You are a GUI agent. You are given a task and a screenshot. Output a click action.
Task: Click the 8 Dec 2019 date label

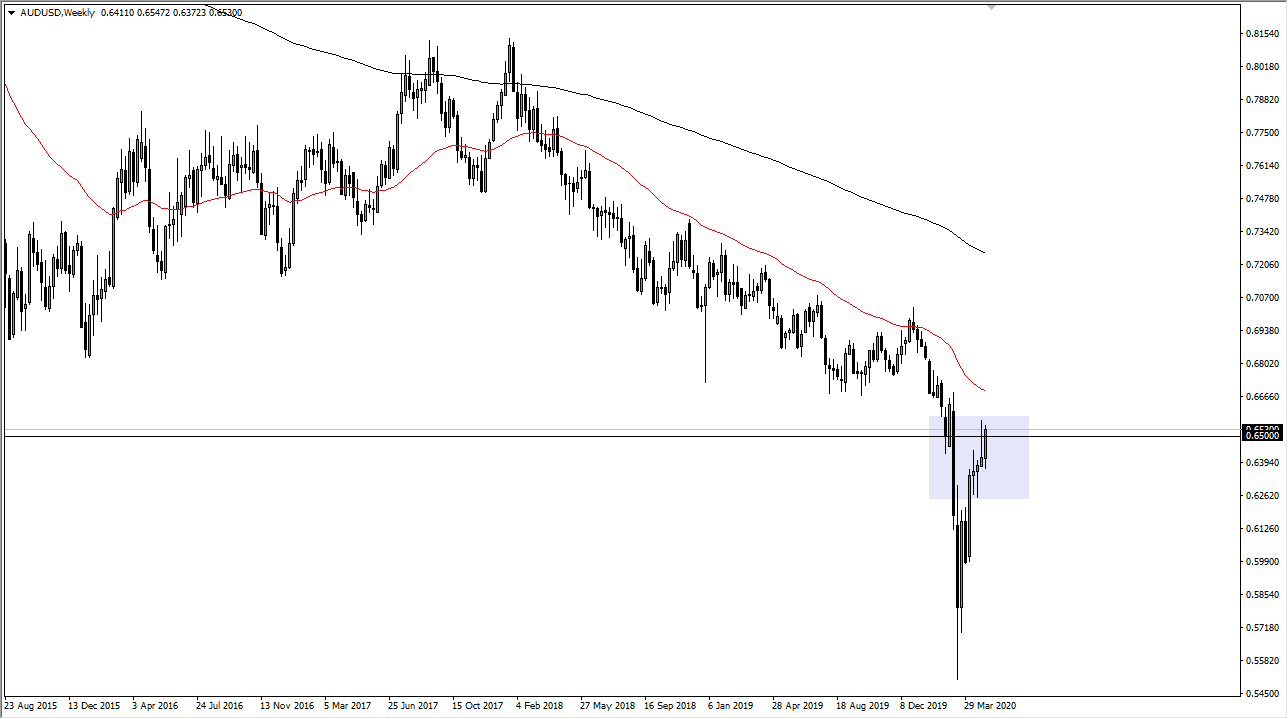coord(924,706)
